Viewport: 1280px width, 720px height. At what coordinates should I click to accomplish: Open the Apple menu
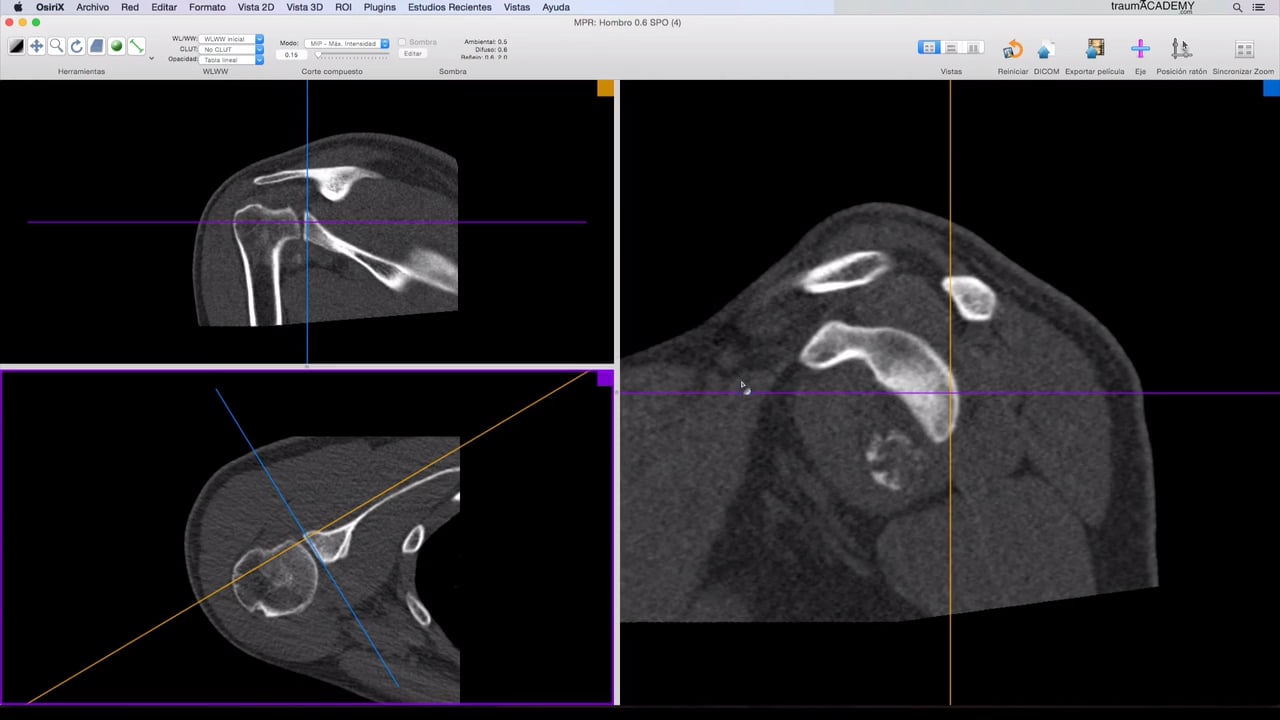tap(17, 7)
